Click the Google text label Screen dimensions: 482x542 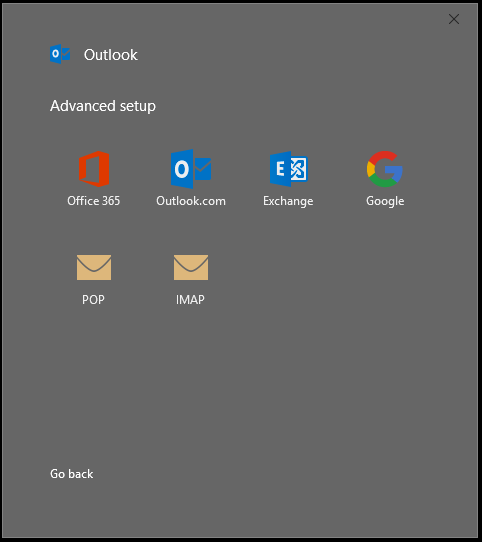[385, 201]
